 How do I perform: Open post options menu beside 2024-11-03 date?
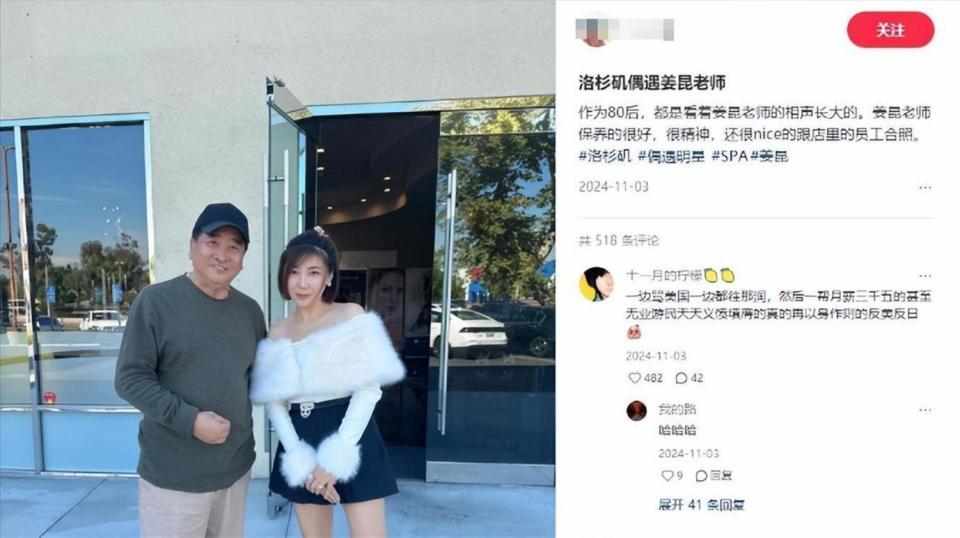point(925,187)
